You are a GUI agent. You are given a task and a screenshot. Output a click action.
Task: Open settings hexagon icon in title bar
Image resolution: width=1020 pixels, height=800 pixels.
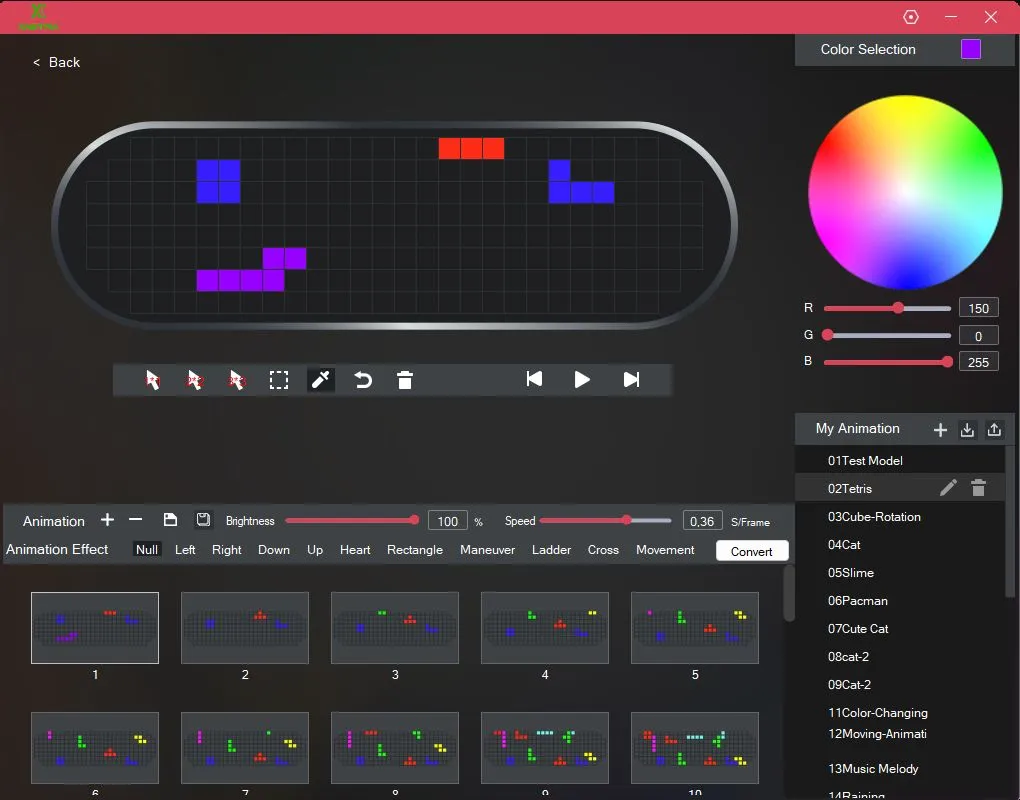click(911, 17)
